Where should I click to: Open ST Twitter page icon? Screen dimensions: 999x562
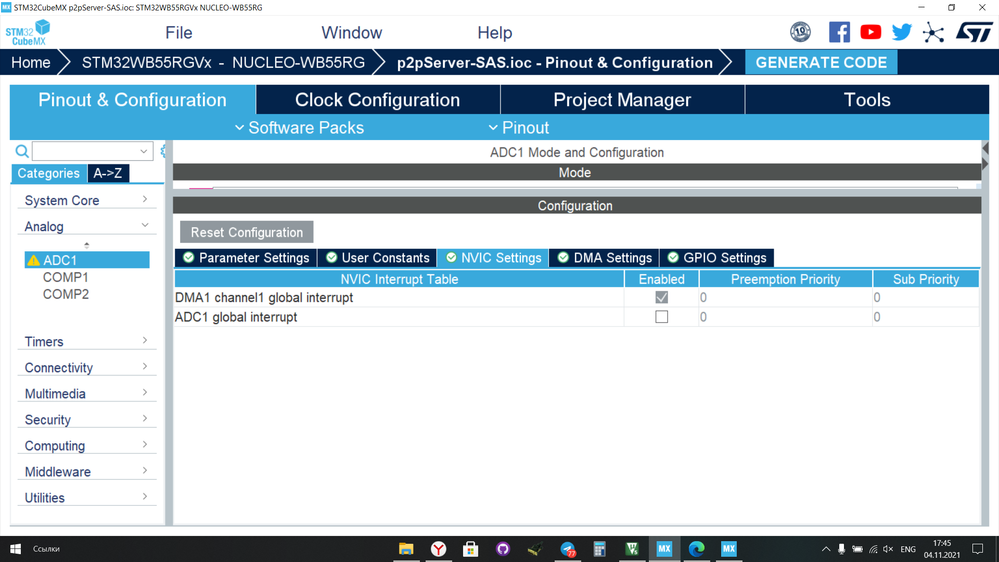pos(902,32)
